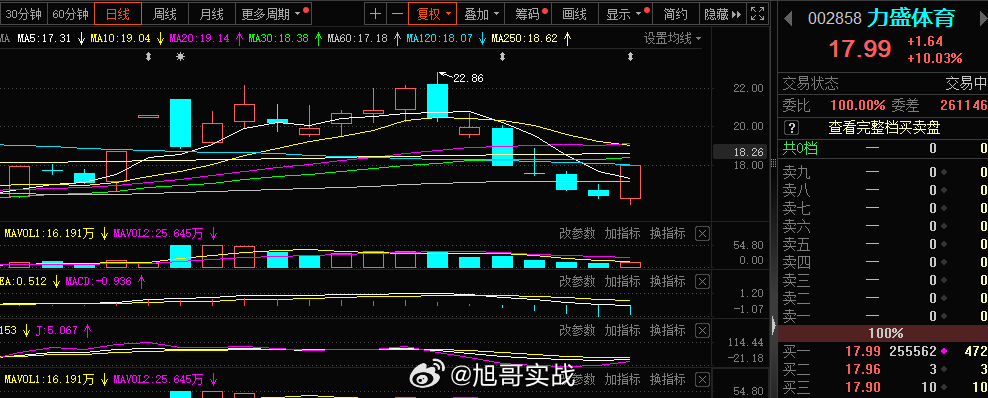Select the 买一 bid row price 17.99
Screen dimensions: 988x398
pyautogui.click(x=863, y=351)
